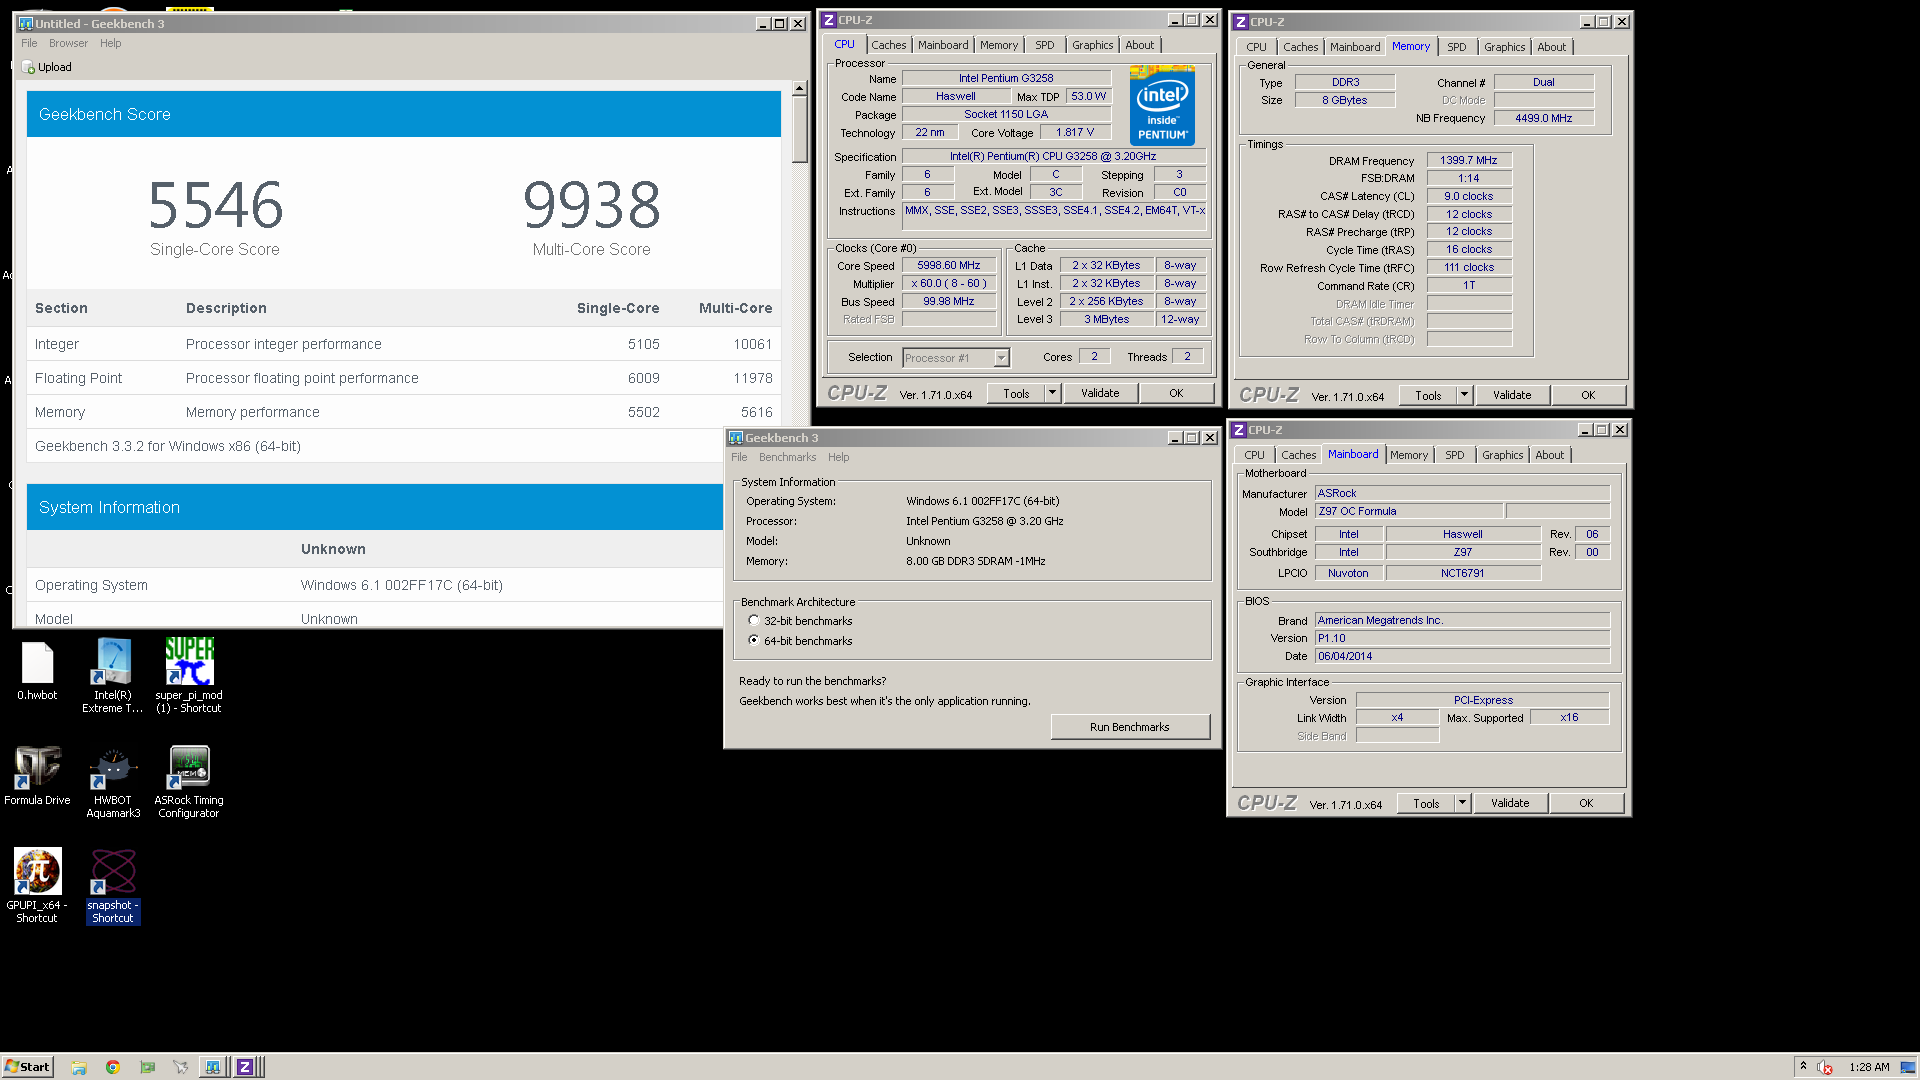This screenshot has height=1080, width=1920.
Task: Click CPU-Z title icon of CPU window
Action: [x=829, y=20]
